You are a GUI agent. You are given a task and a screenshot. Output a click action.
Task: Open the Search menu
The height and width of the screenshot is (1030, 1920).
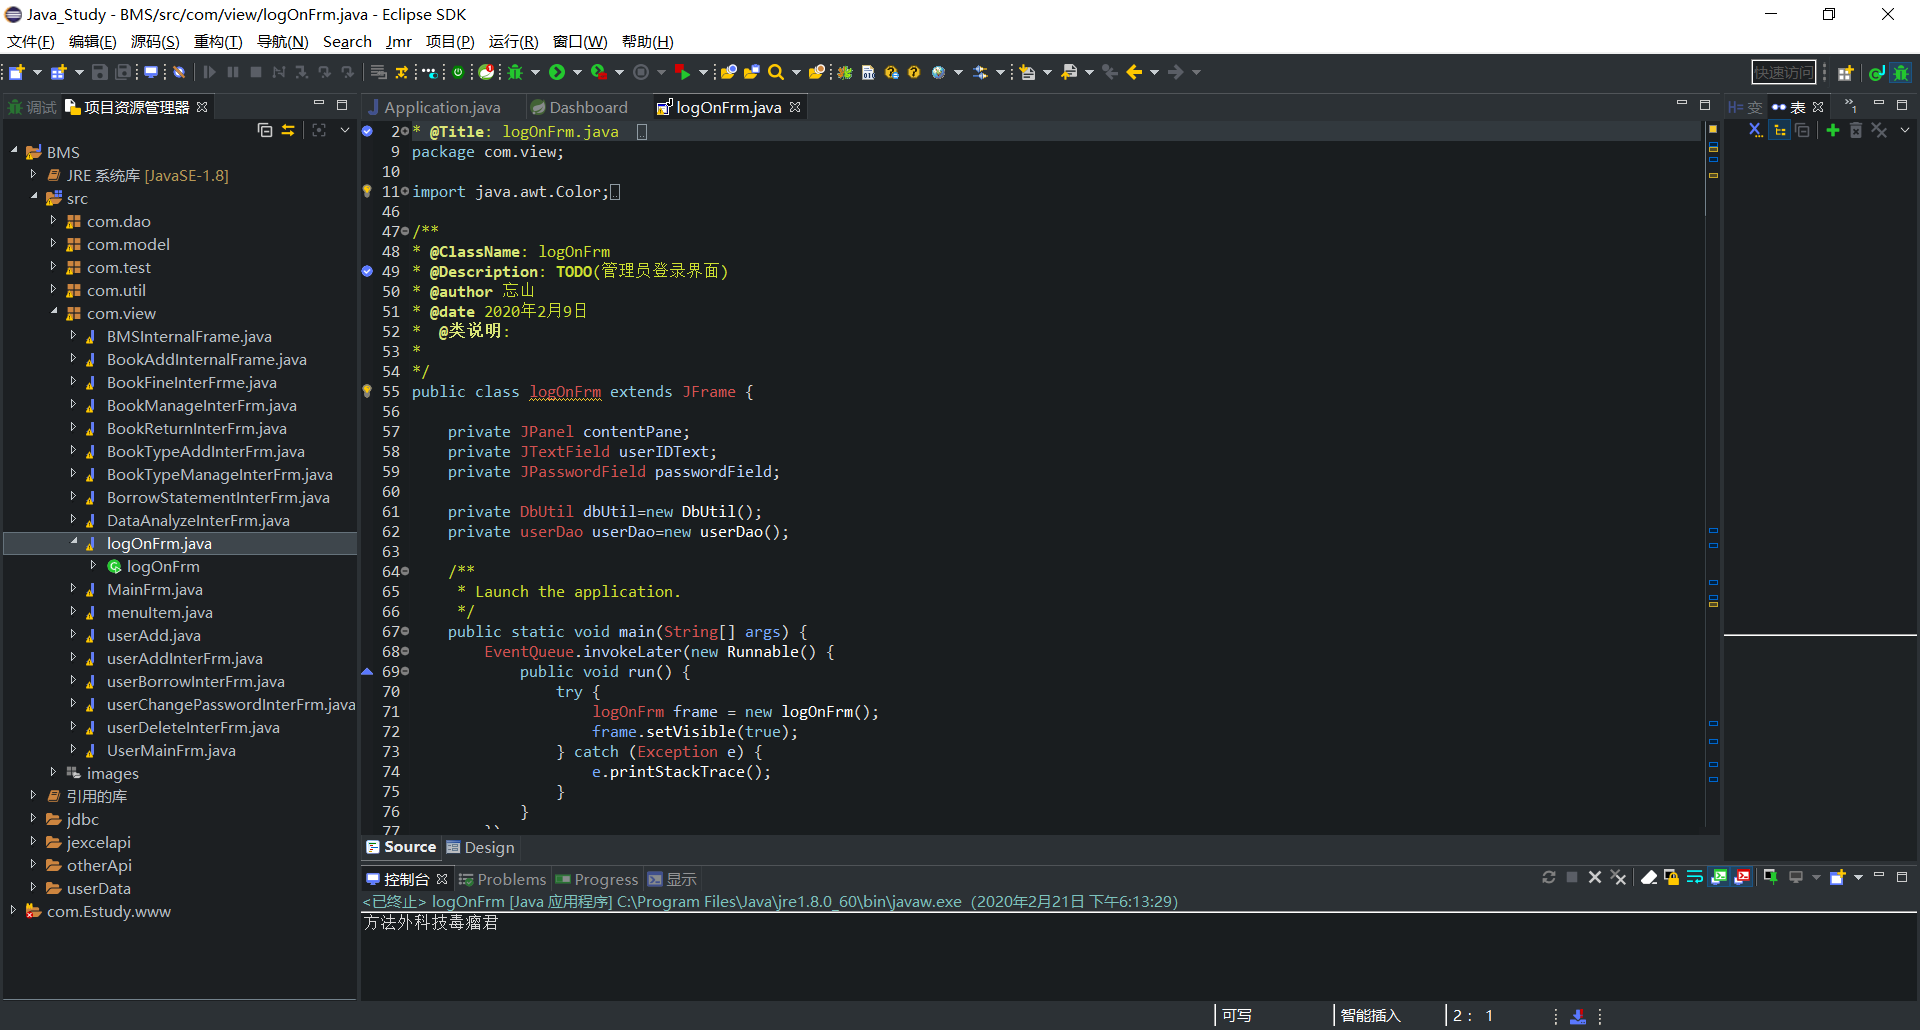tap(347, 41)
